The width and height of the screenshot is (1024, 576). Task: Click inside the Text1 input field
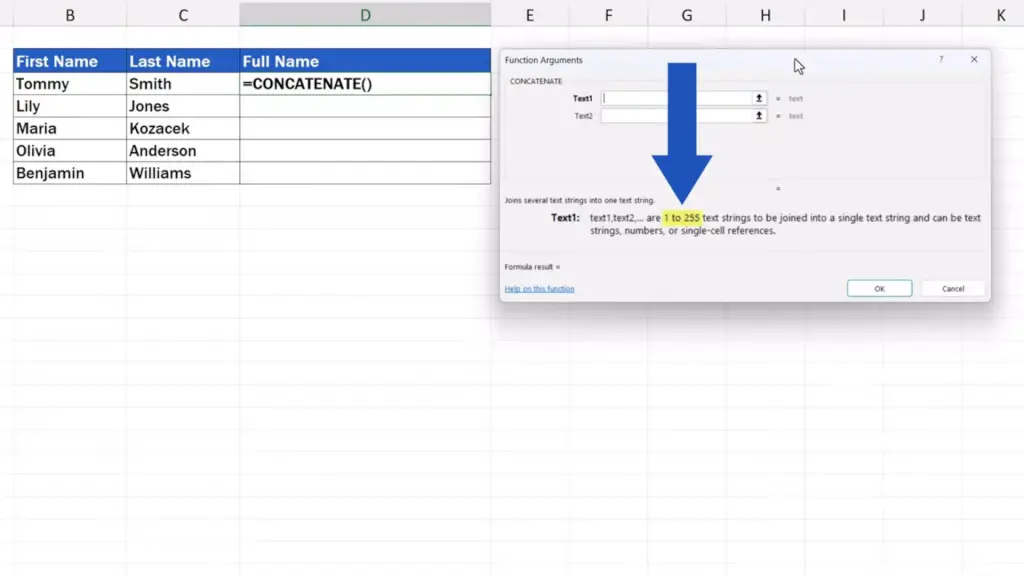[676, 98]
